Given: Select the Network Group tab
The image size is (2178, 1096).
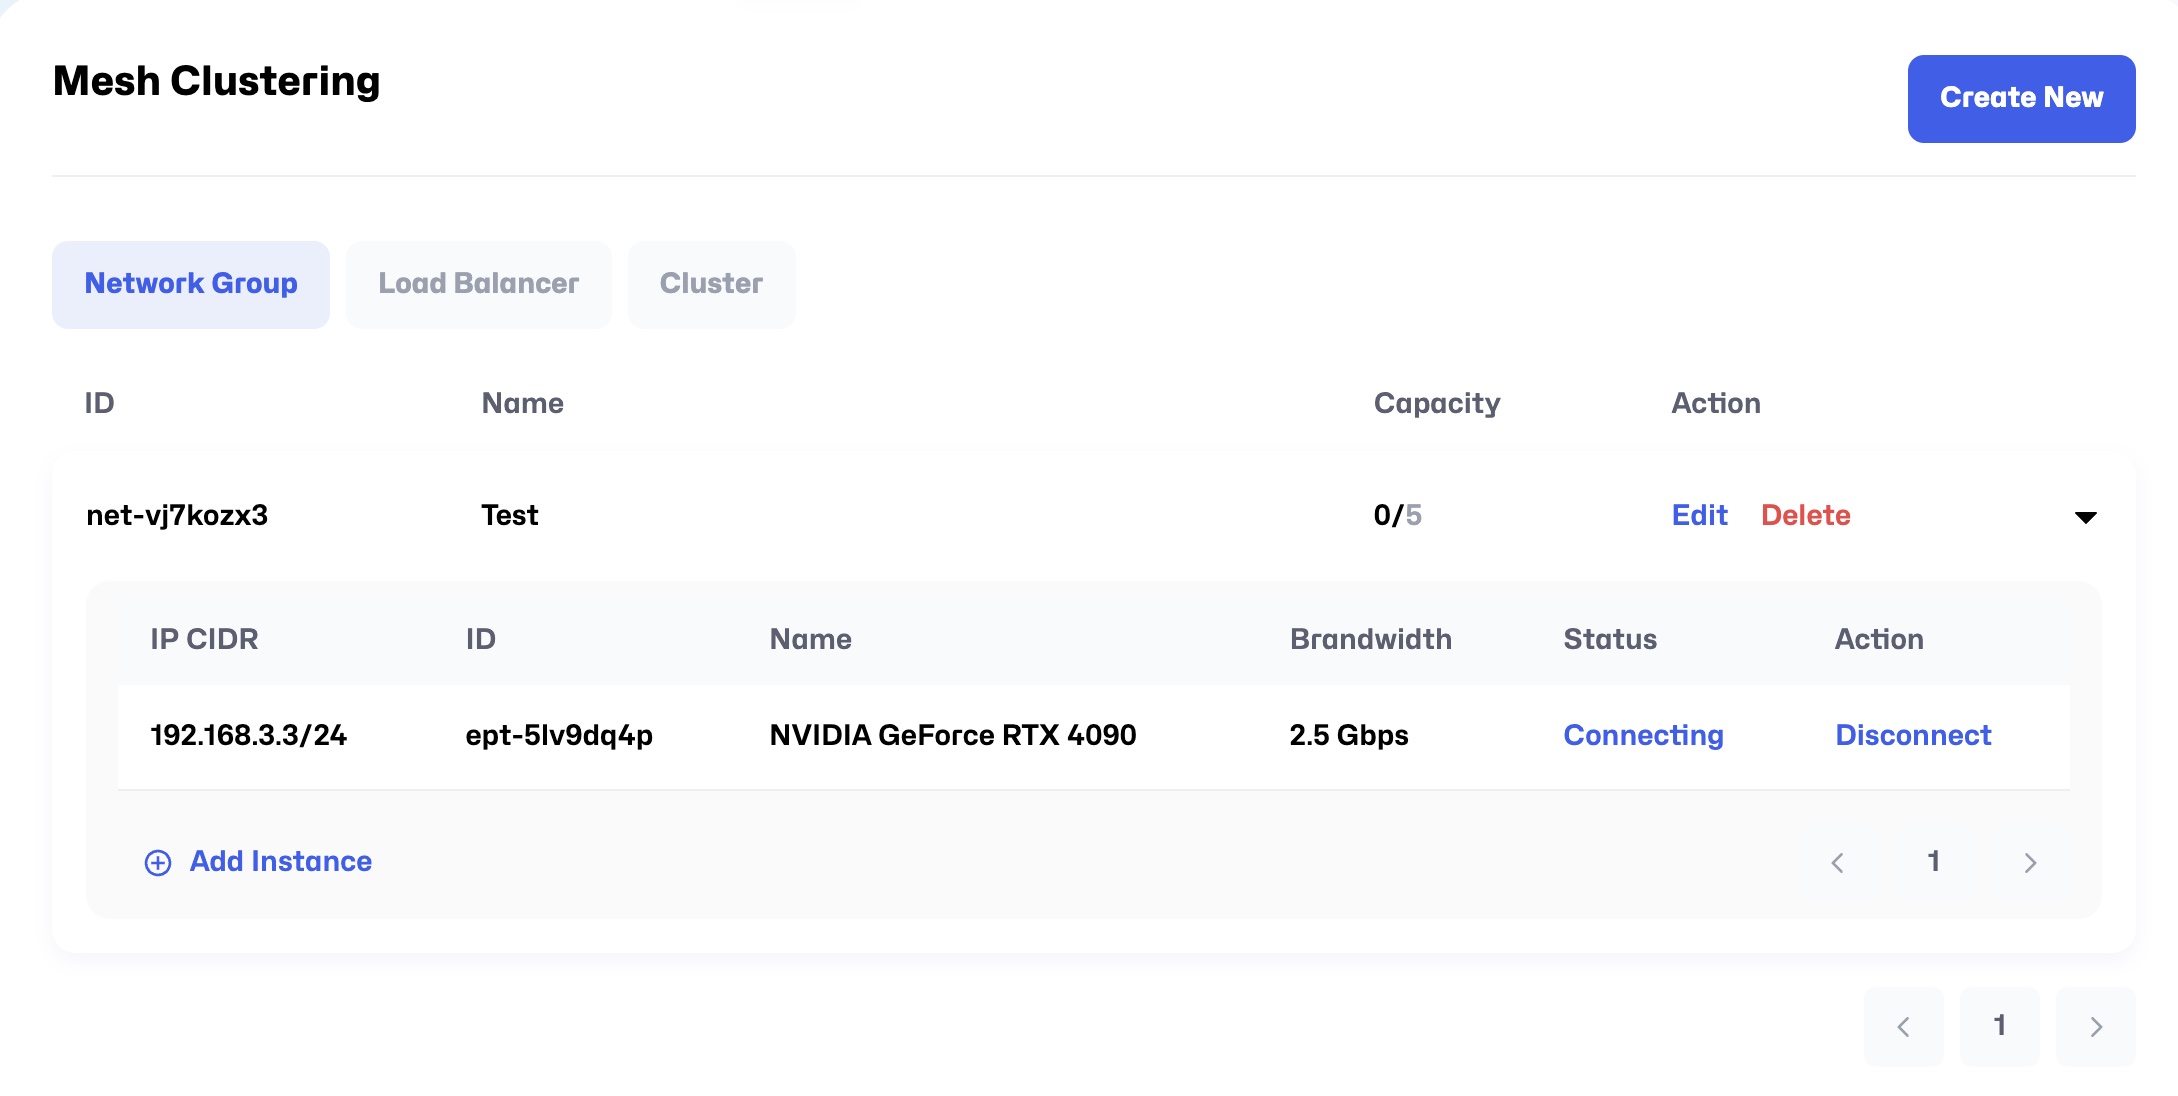Looking at the screenshot, I should [191, 284].
